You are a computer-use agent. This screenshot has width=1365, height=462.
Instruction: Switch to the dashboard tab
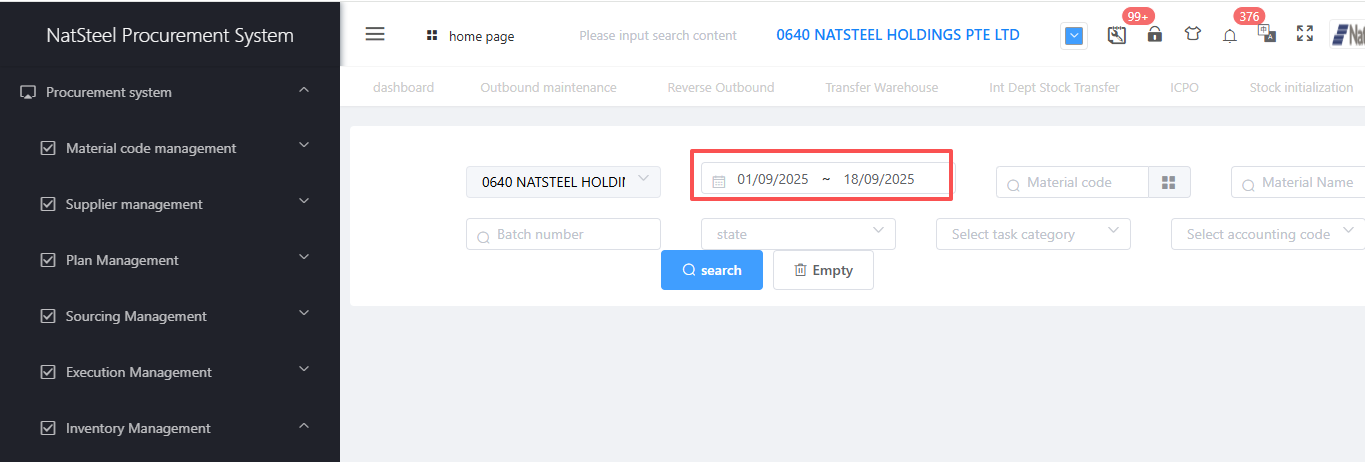(x=403, y=87)
